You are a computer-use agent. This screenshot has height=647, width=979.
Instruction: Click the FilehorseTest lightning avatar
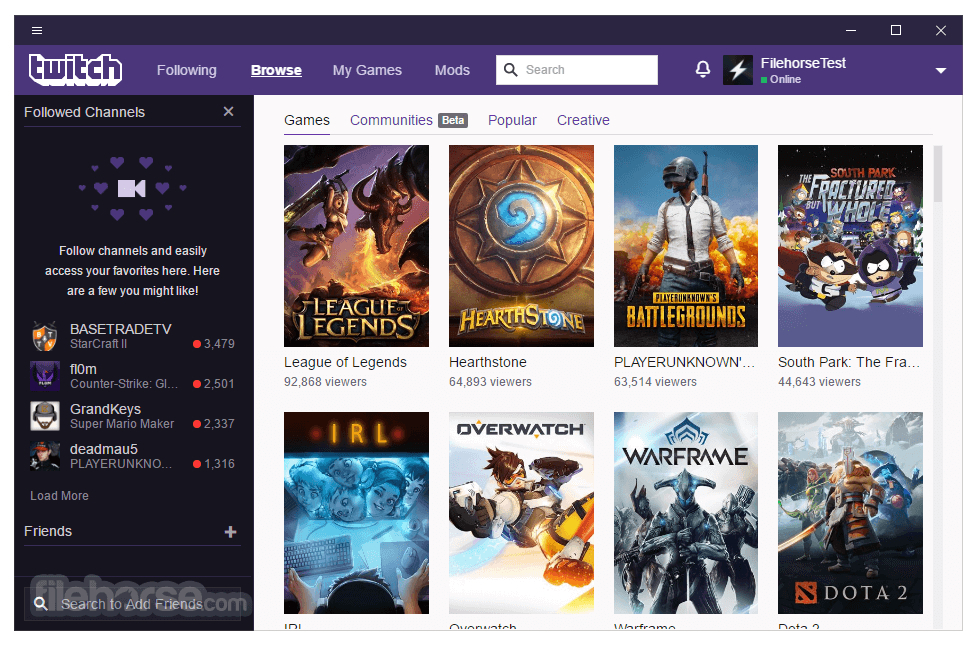[x=737, y=70]
